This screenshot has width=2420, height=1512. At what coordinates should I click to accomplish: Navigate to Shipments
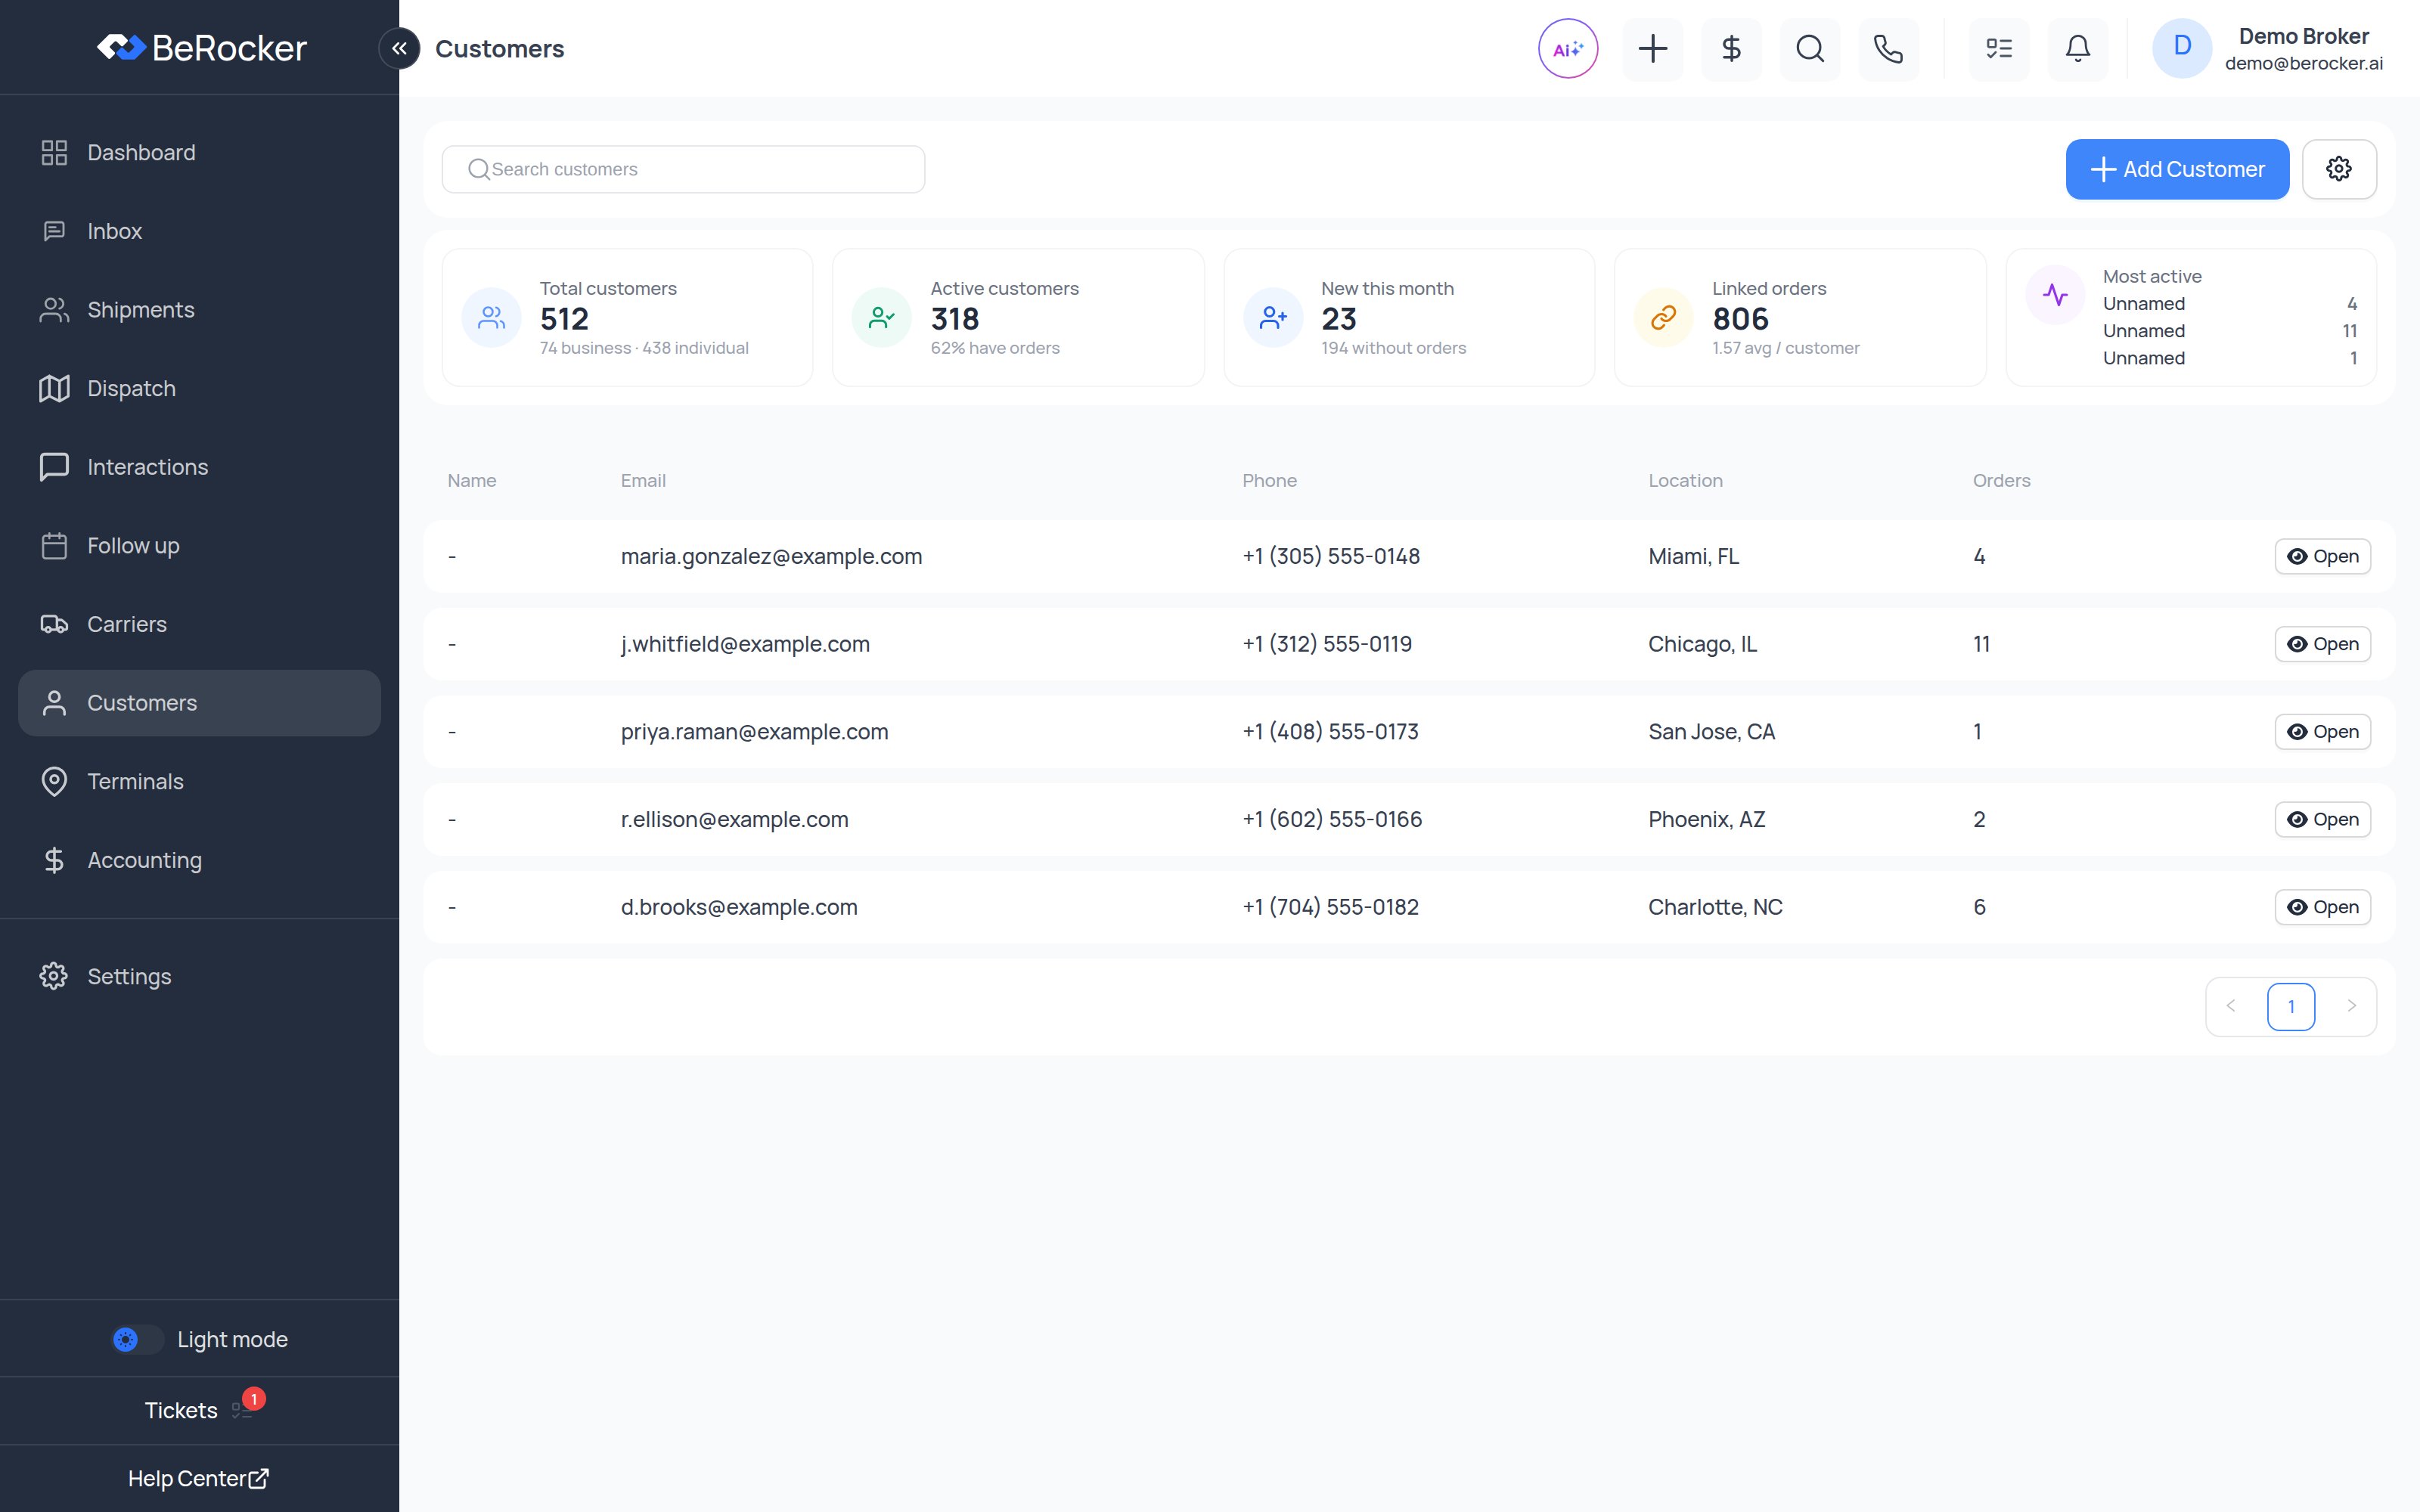pos(199,310)
